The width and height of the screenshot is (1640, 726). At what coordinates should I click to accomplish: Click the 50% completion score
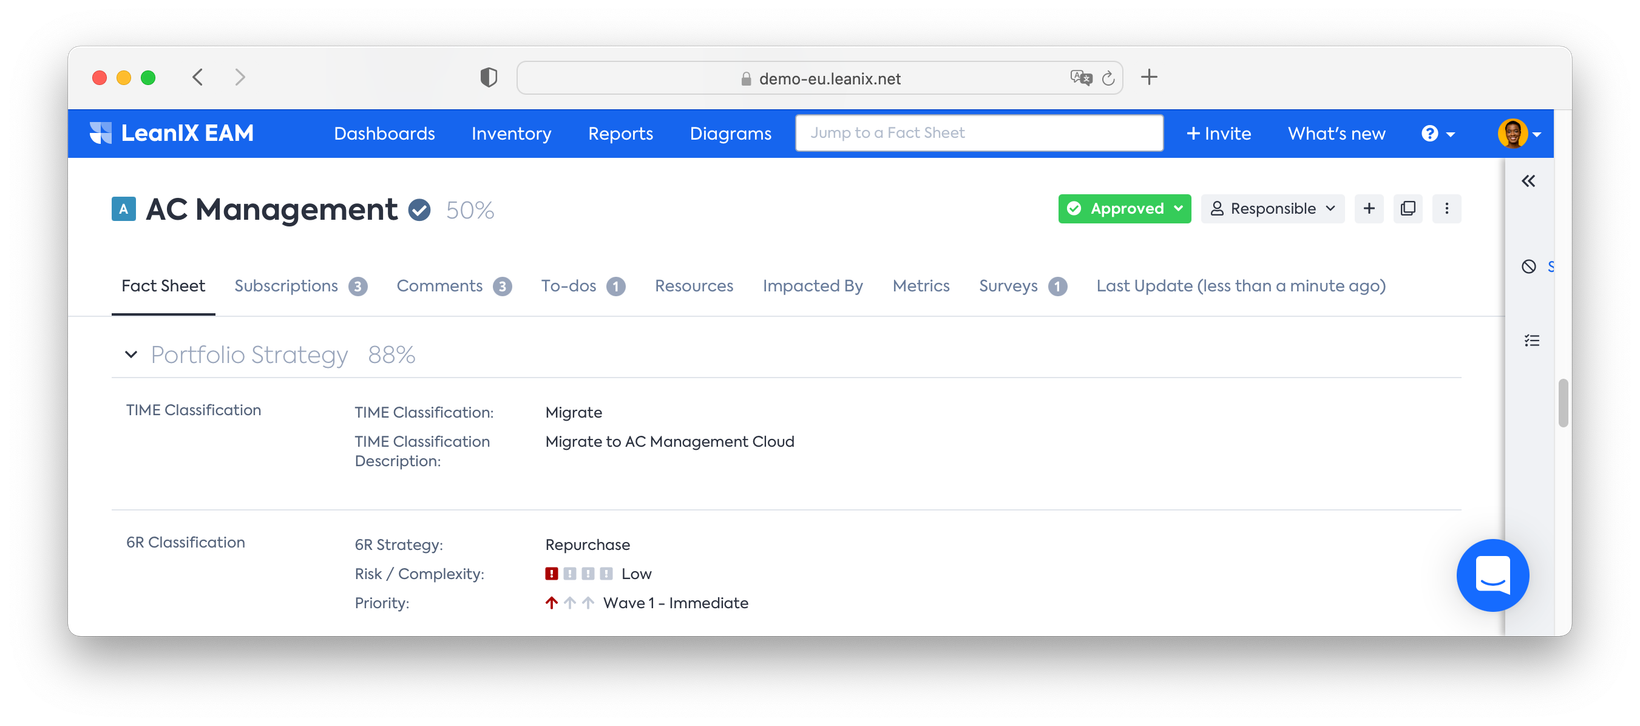pyautogui.click(x=470, y=210)
